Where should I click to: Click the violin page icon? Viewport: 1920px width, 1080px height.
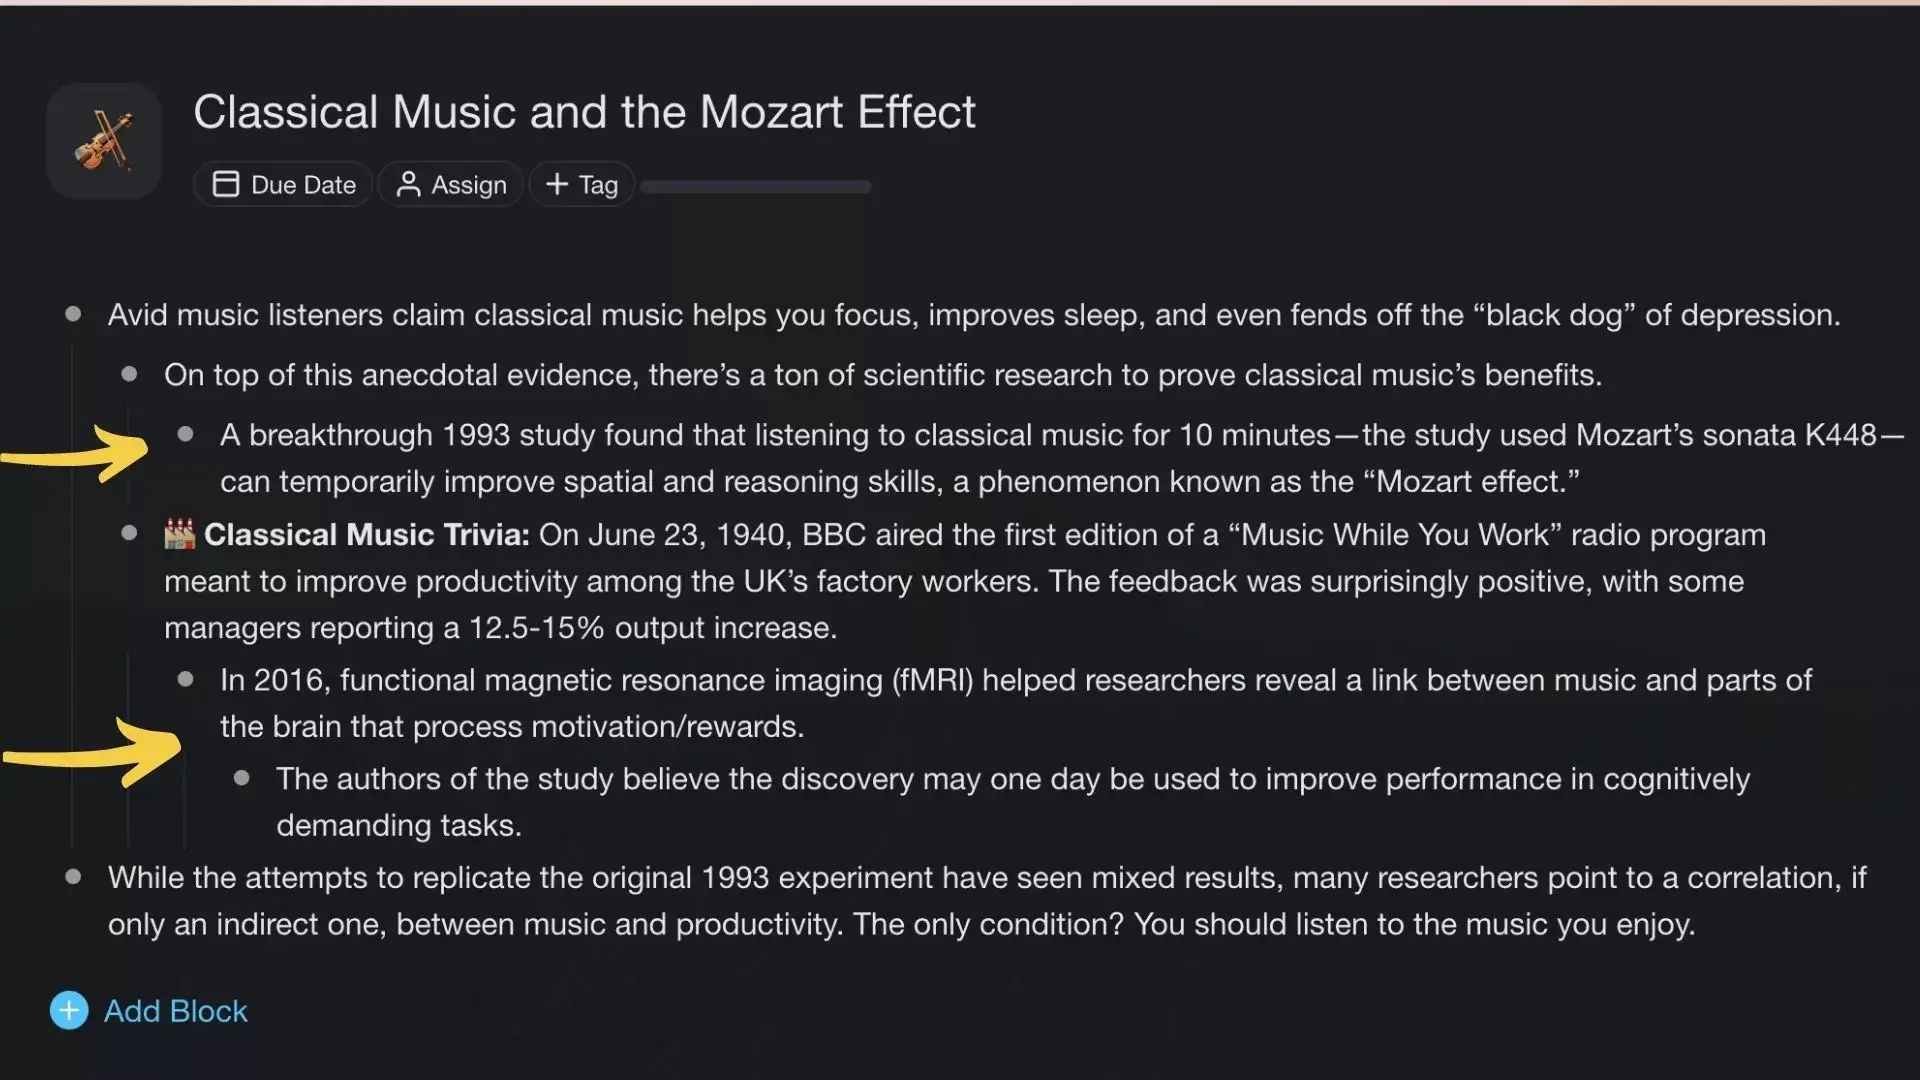[104, 141]
